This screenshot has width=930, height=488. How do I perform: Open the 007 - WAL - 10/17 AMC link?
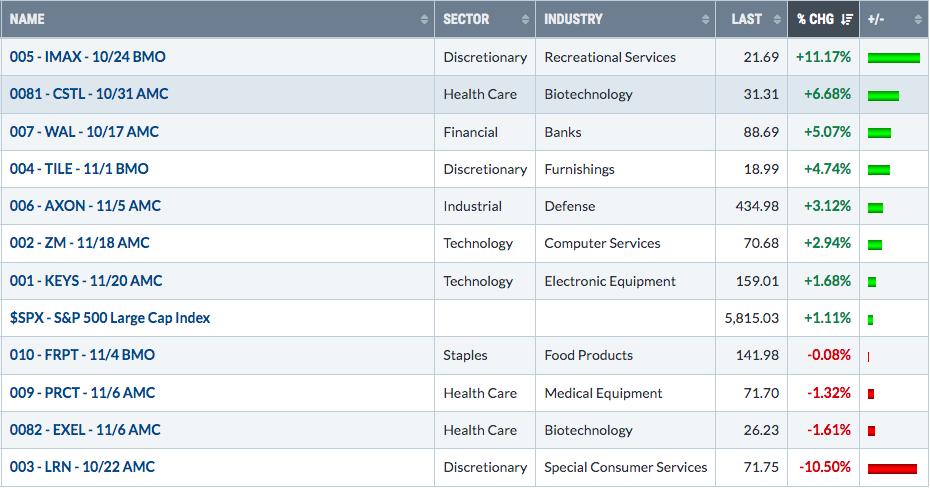click(84, 132)
